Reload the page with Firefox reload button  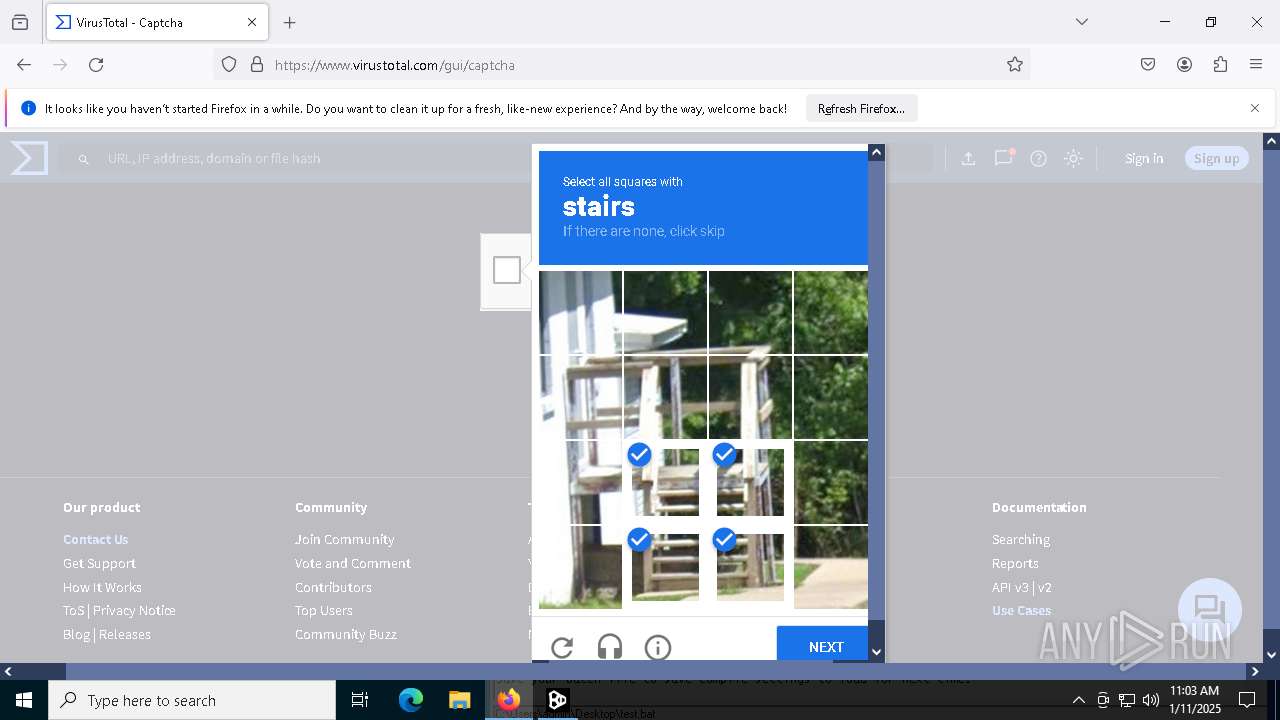tap(96, 65)
